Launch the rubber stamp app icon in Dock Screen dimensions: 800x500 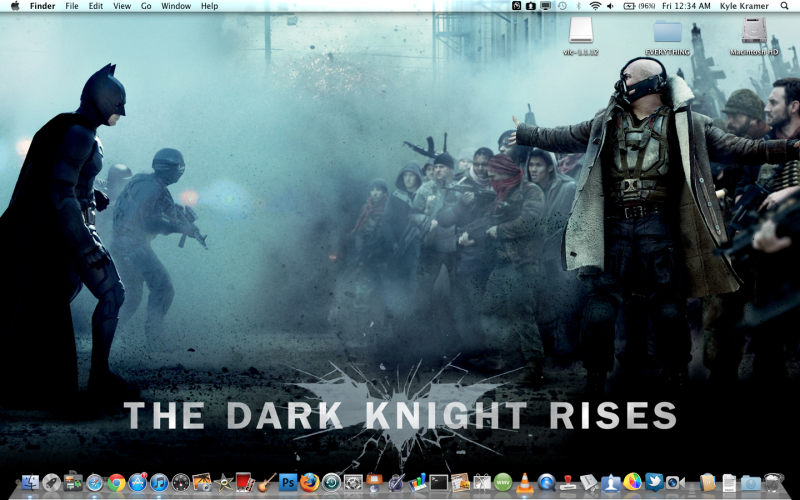tap(568, 483)
